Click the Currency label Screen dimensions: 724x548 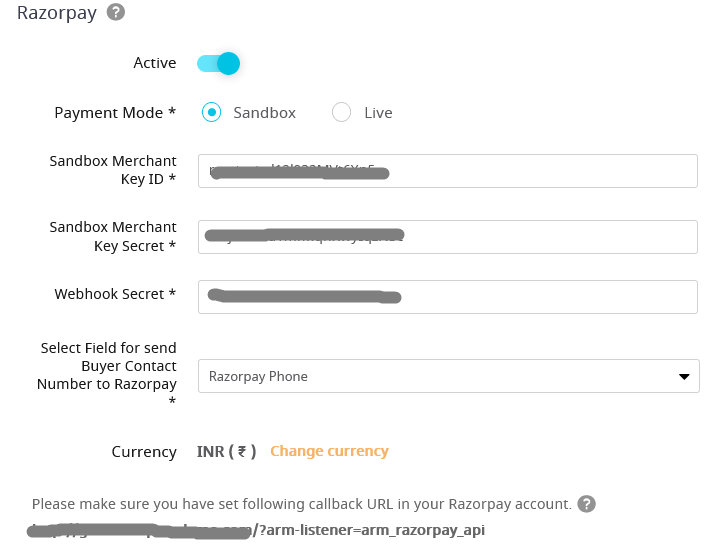[144, 452]
